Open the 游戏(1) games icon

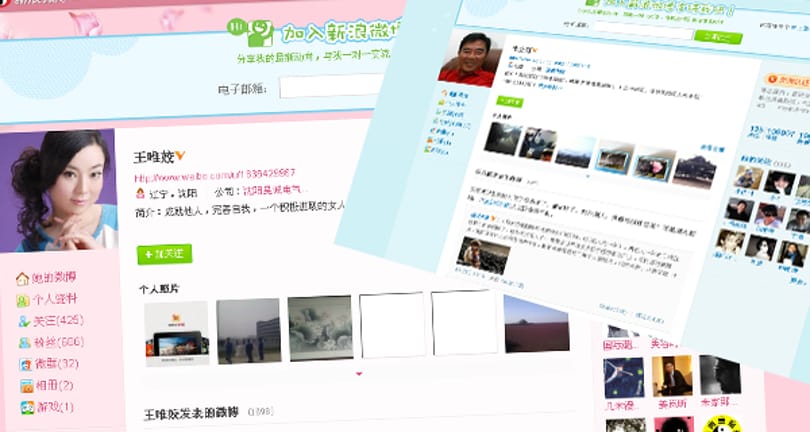point(27,407)
